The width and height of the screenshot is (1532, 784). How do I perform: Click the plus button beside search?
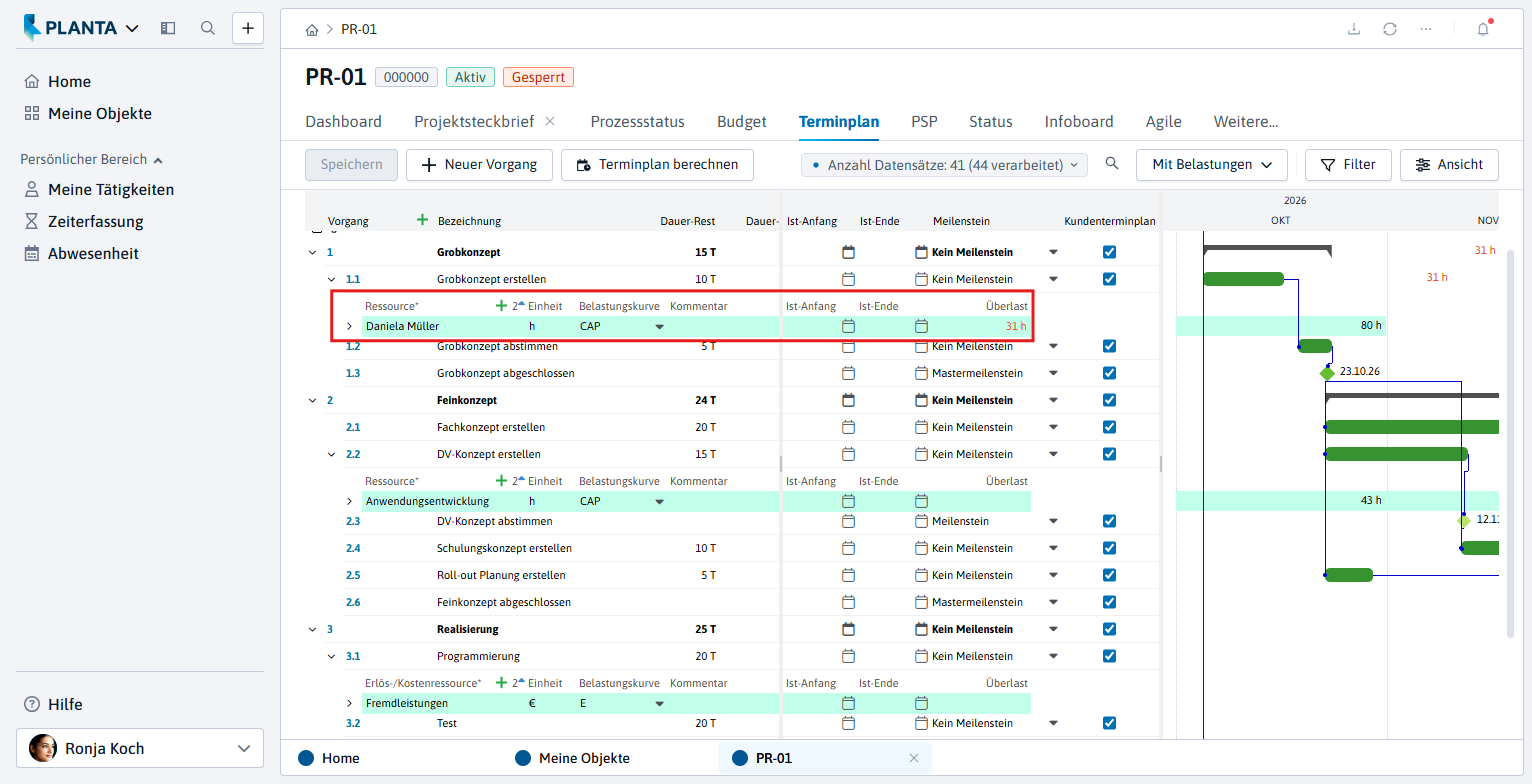pos(248,28)
